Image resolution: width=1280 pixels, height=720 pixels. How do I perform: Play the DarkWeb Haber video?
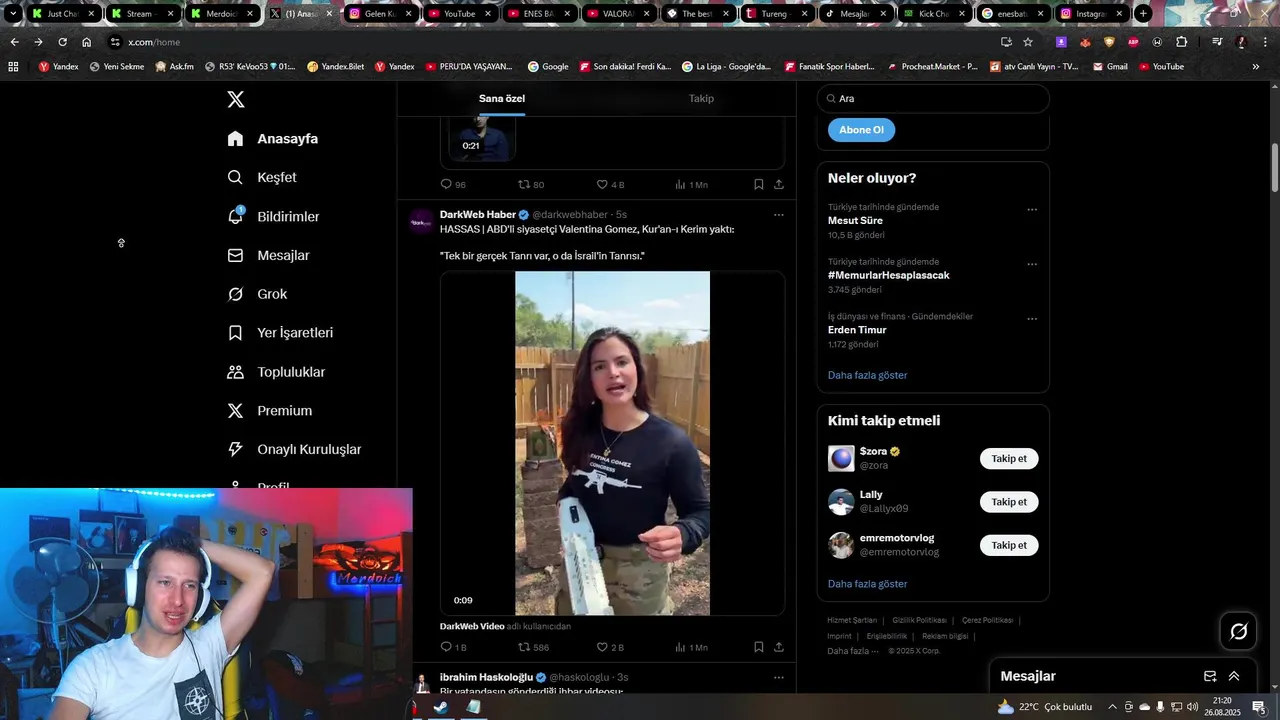pos(612,443)
